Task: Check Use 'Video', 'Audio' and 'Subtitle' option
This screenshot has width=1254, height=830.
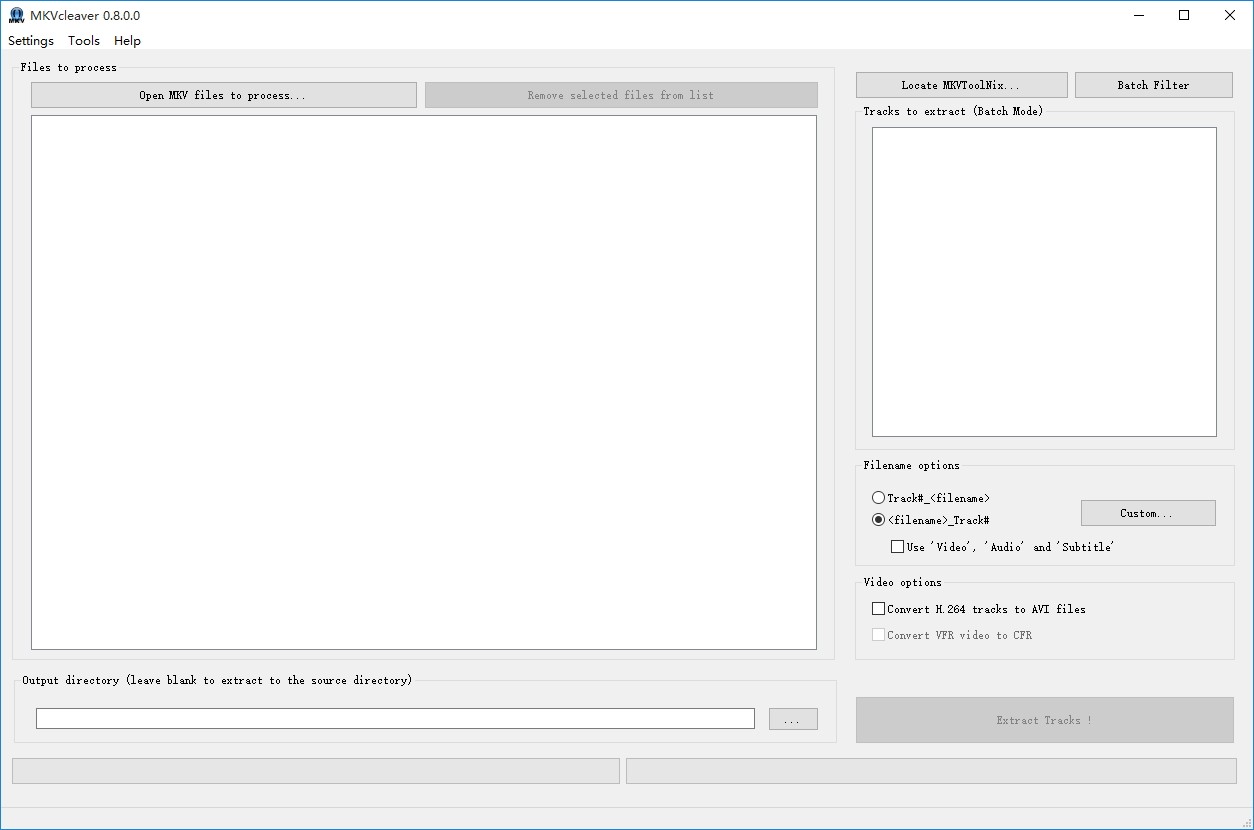Action: click(x=898, y=546)
